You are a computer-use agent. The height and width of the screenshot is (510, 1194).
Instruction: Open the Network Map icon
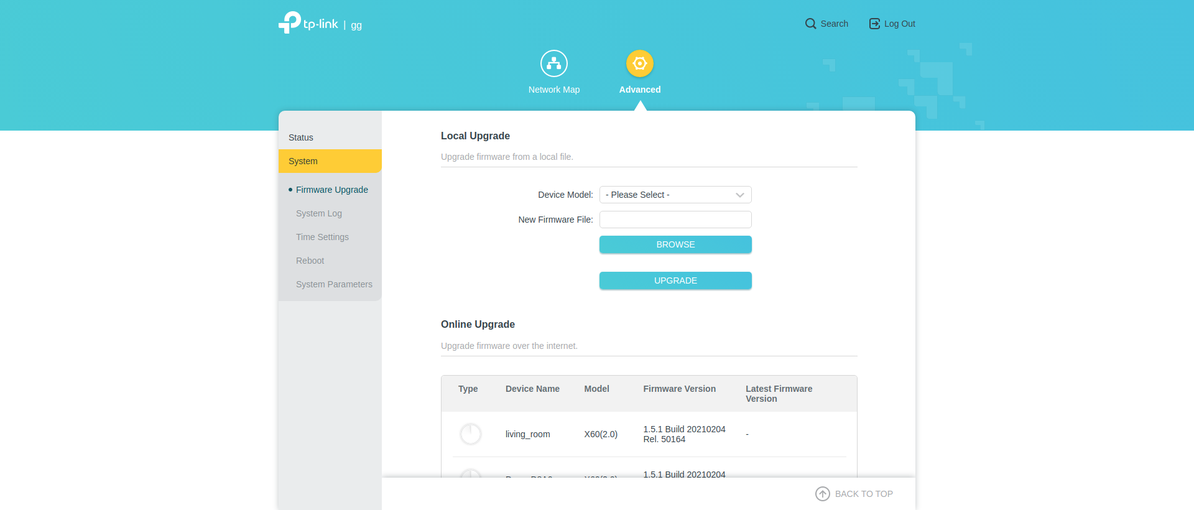554,64
